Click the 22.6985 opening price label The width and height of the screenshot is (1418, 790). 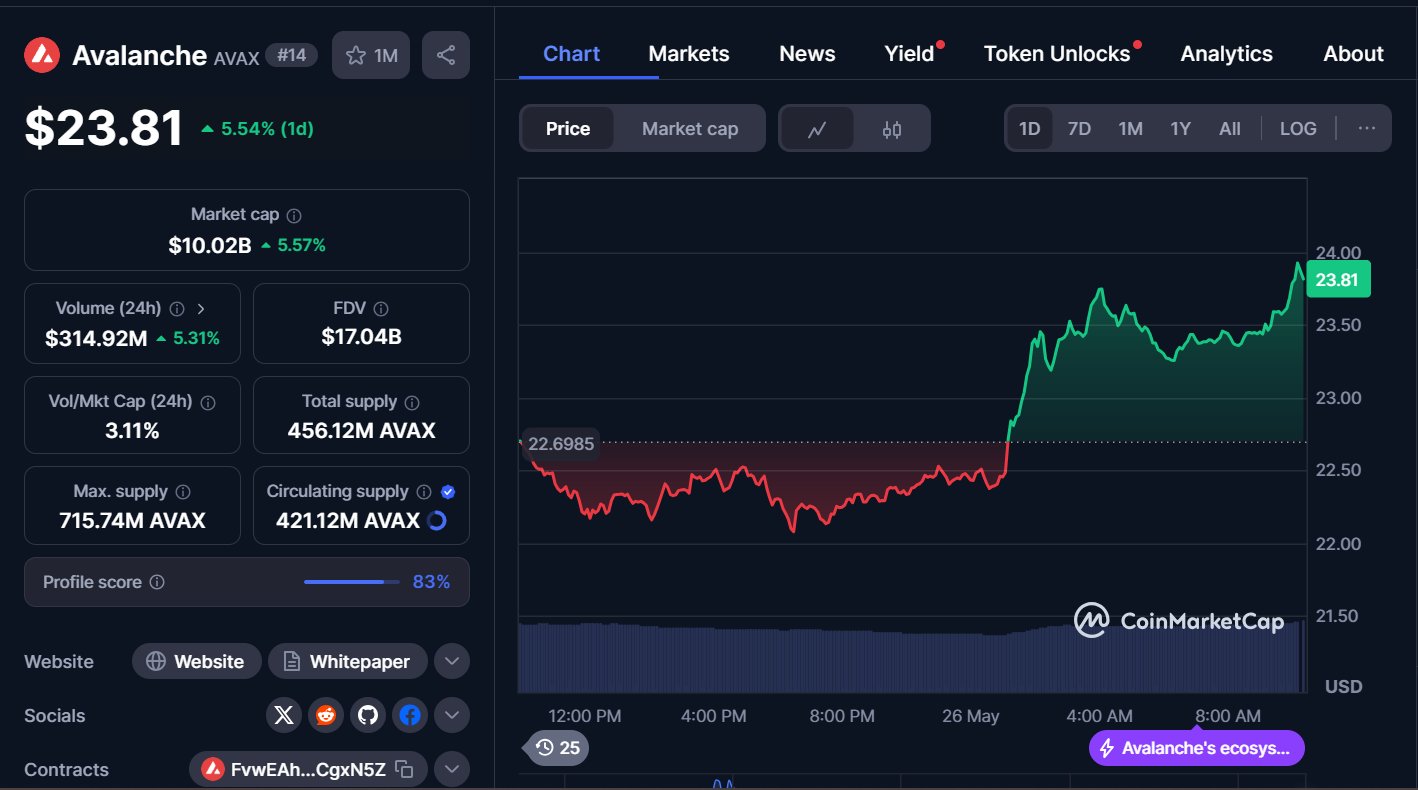560,443
